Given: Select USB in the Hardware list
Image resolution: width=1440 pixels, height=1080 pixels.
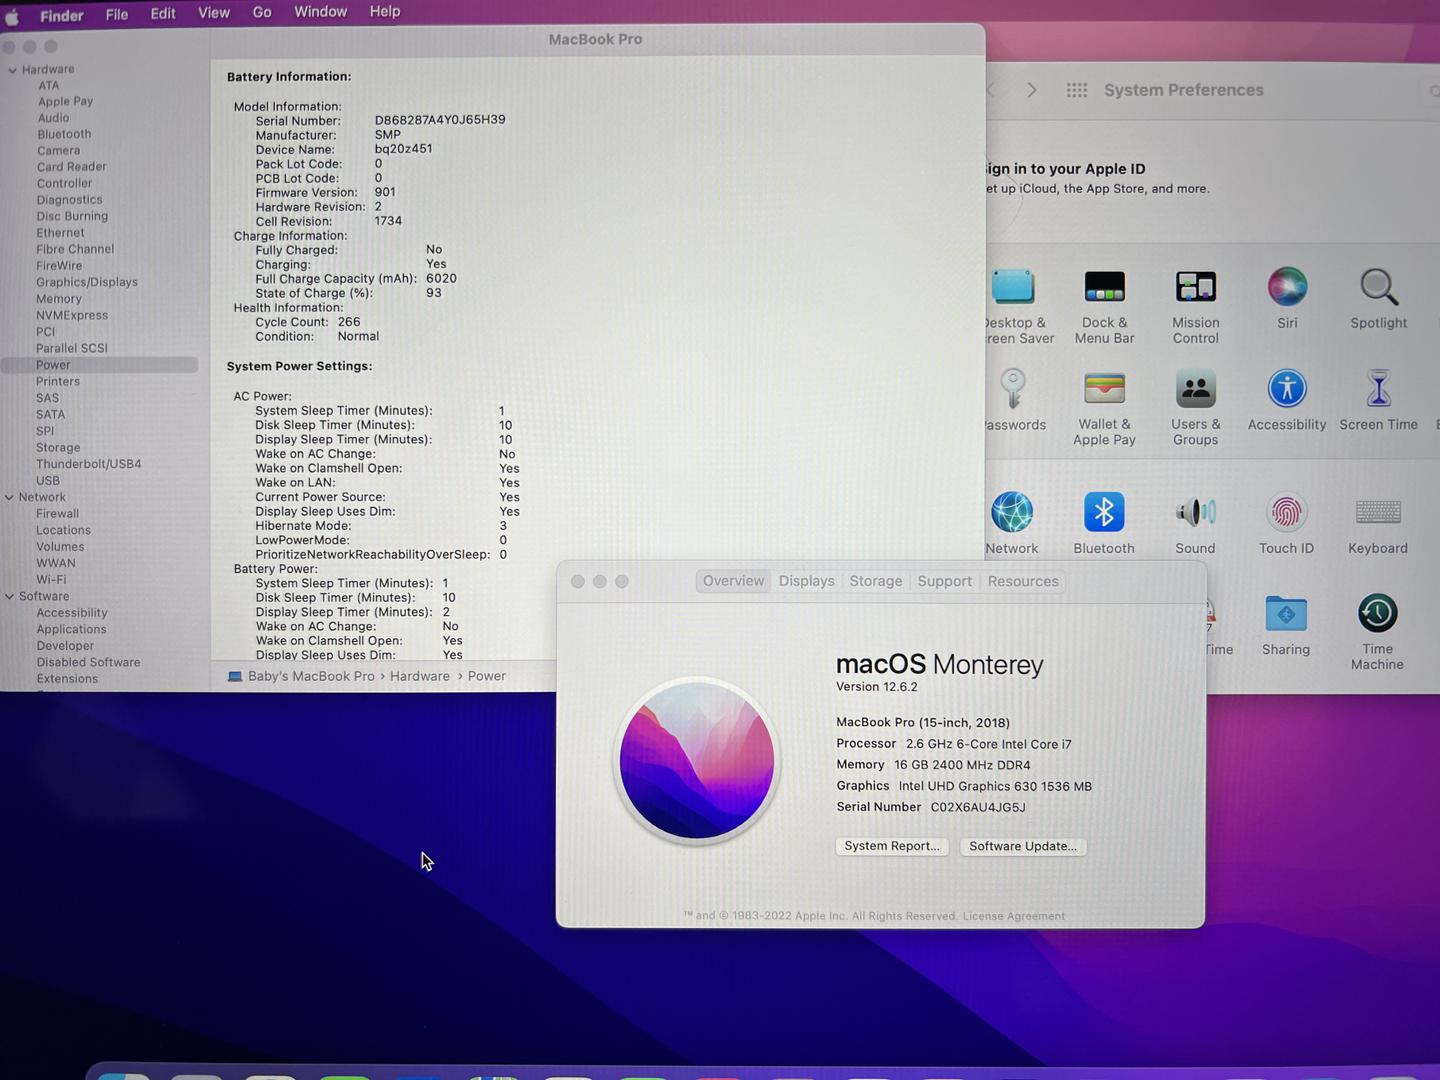Looking at the screenshot, I should point(48,481).
